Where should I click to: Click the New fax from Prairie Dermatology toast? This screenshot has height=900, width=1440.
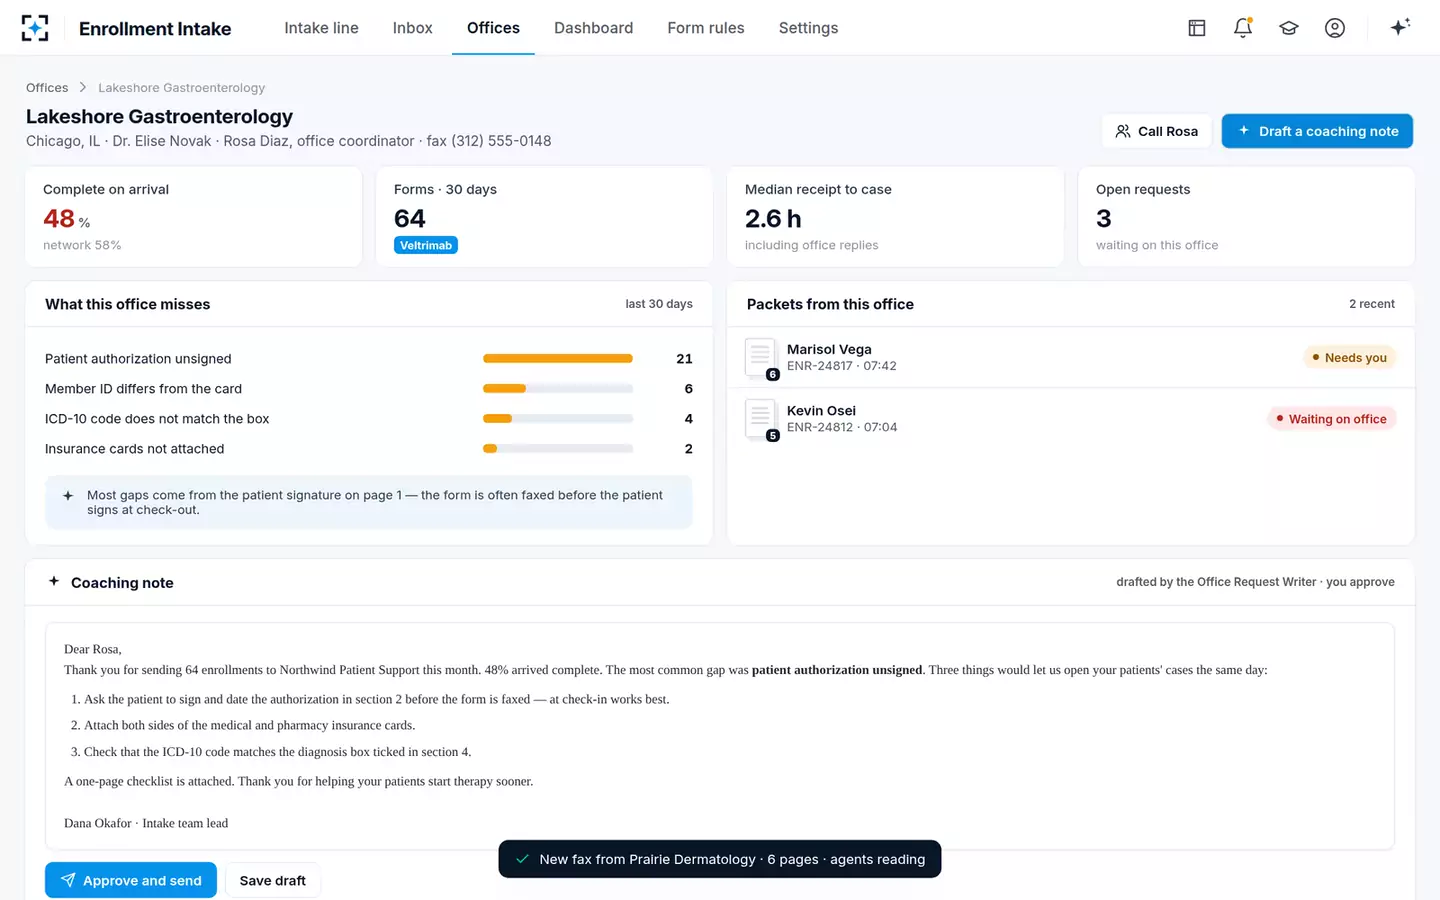[720, 859]
